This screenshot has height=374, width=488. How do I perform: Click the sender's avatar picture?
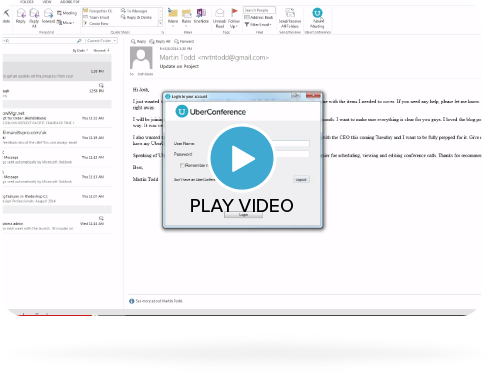(141, 58)
